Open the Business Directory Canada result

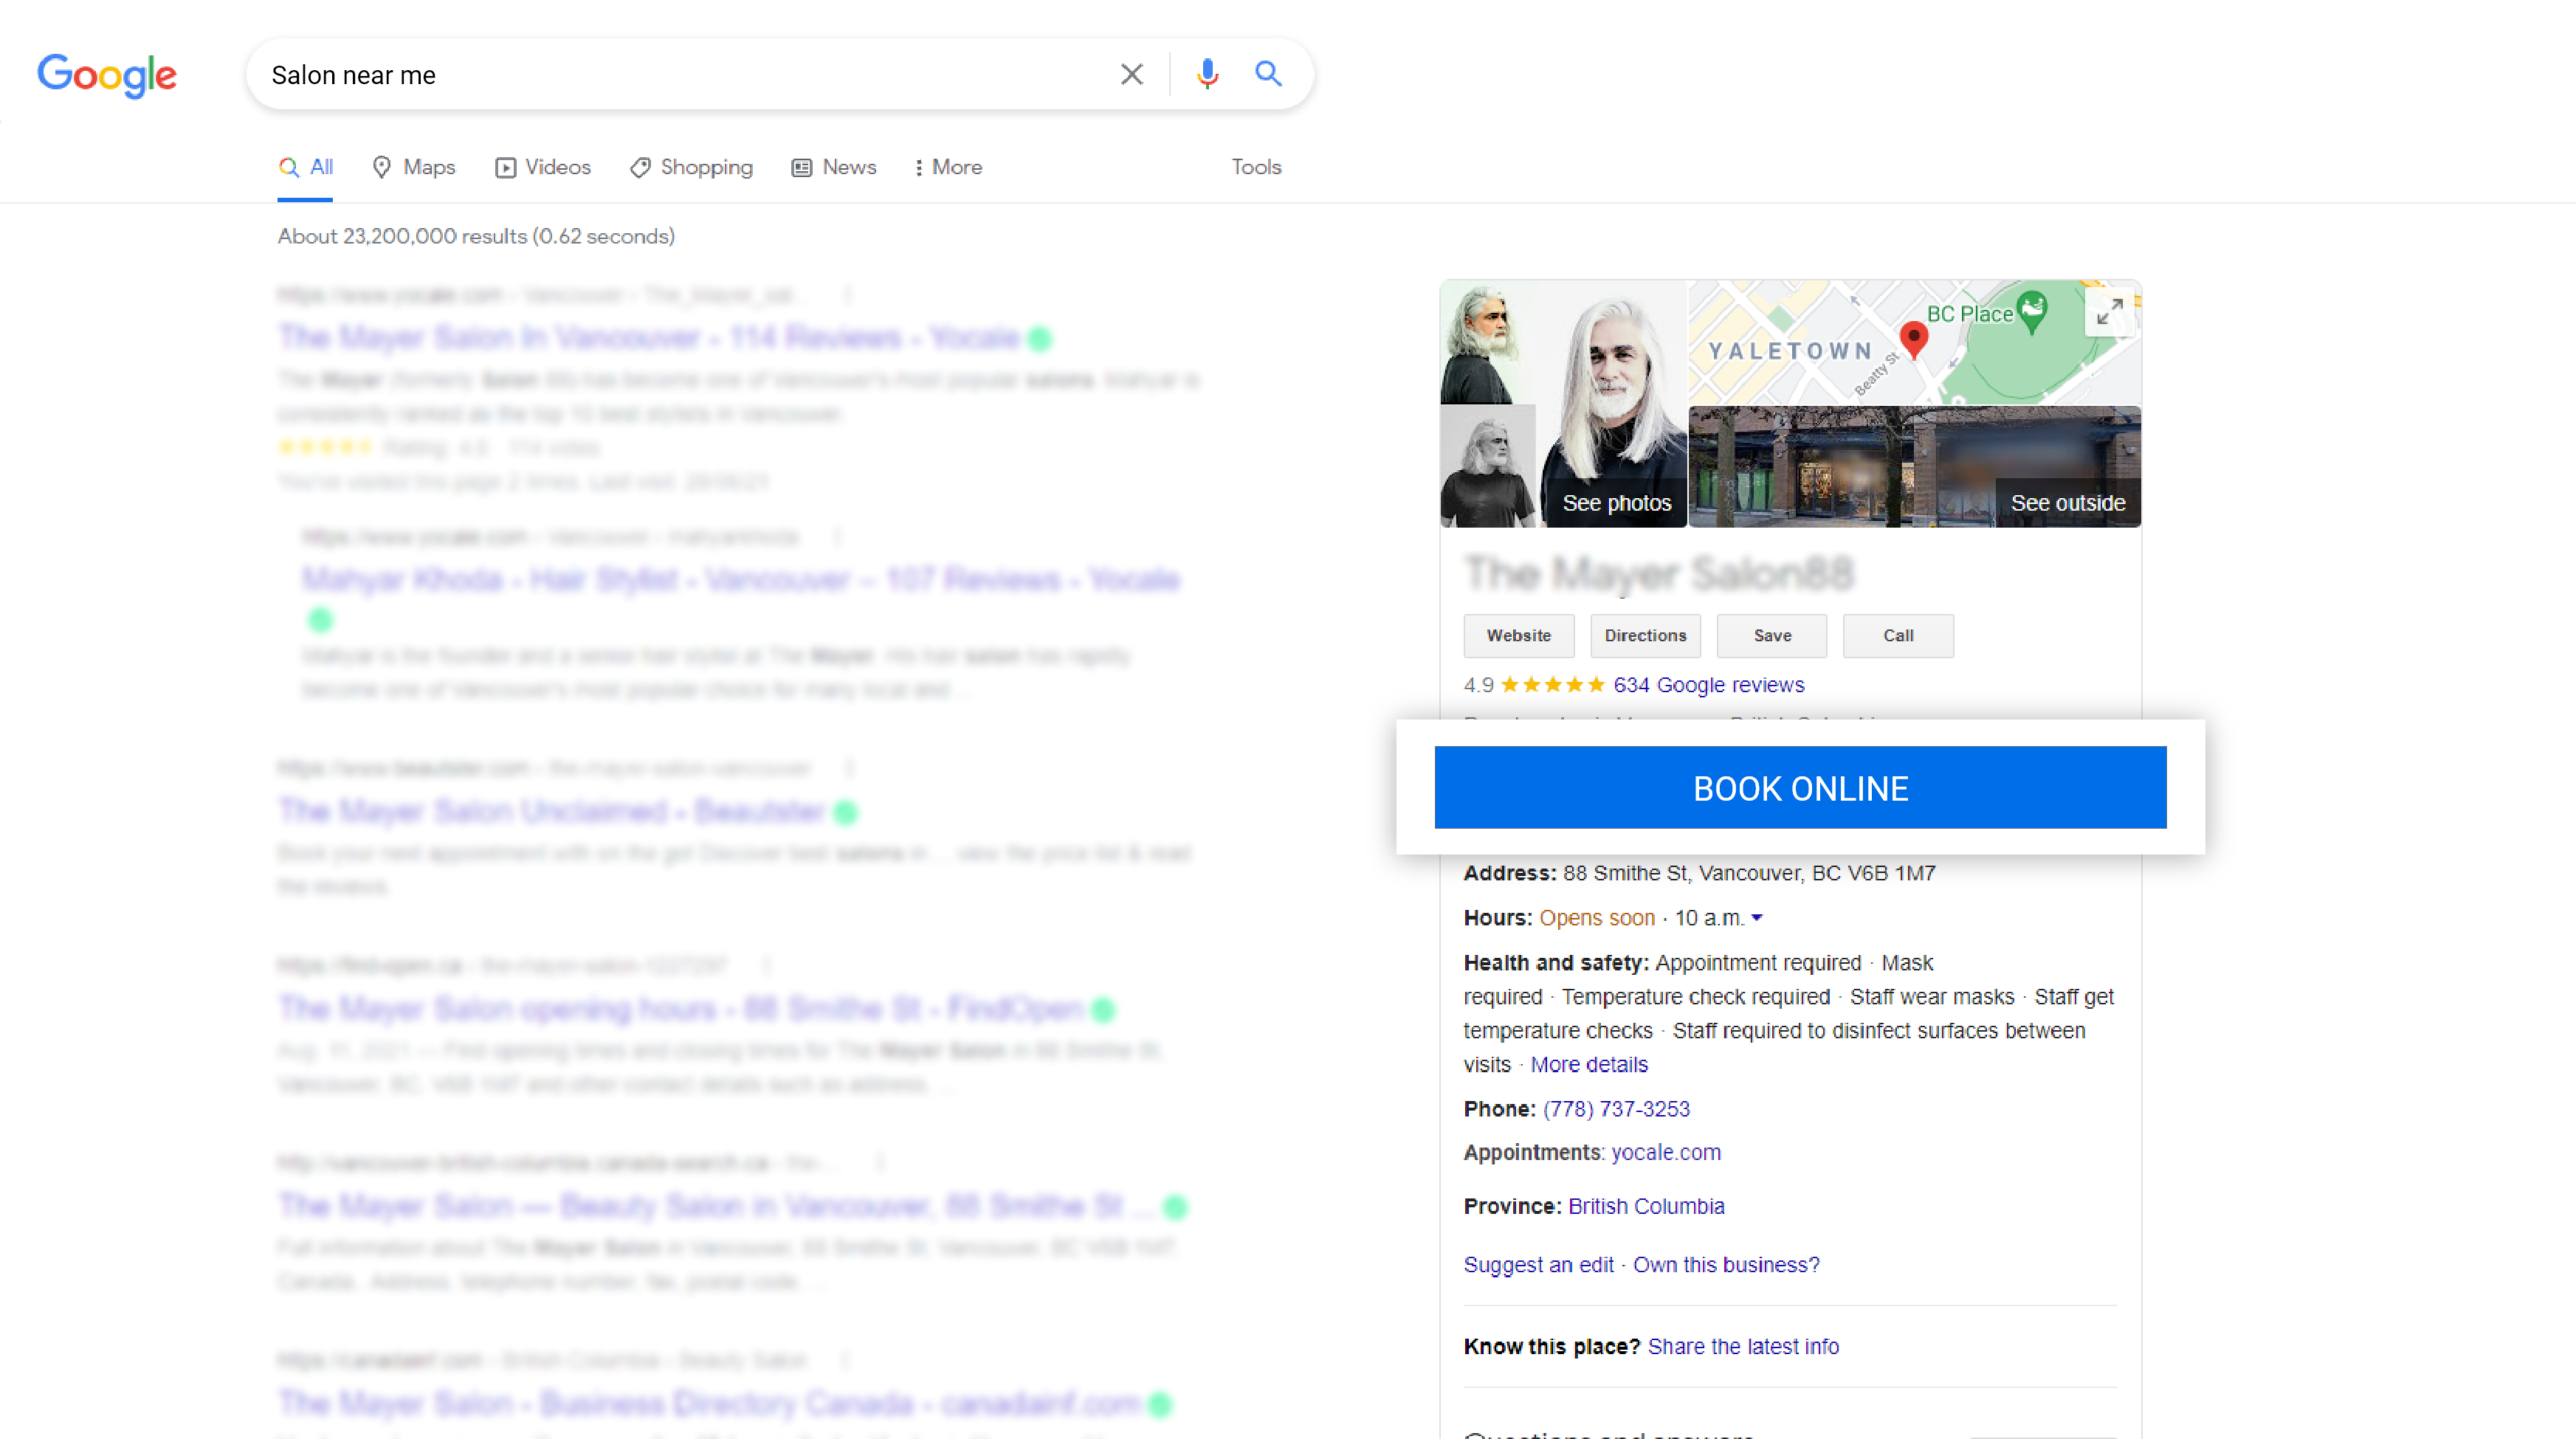(x=708, y=1404)
